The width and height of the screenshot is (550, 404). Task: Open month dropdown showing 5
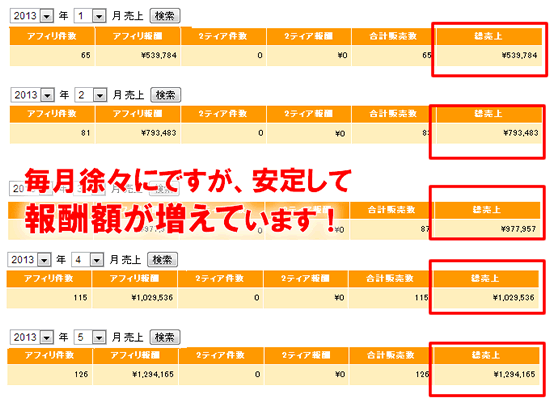click(x=90, y=337)
